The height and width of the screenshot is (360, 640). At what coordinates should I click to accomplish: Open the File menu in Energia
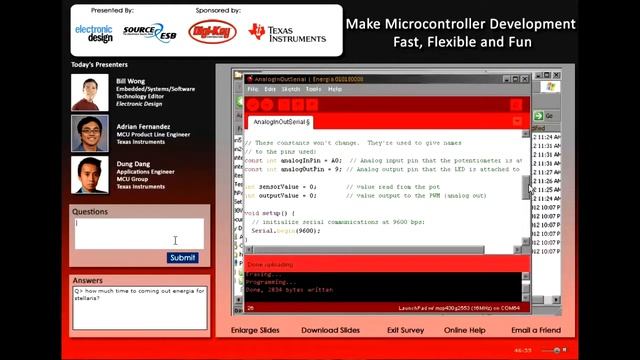253,89
